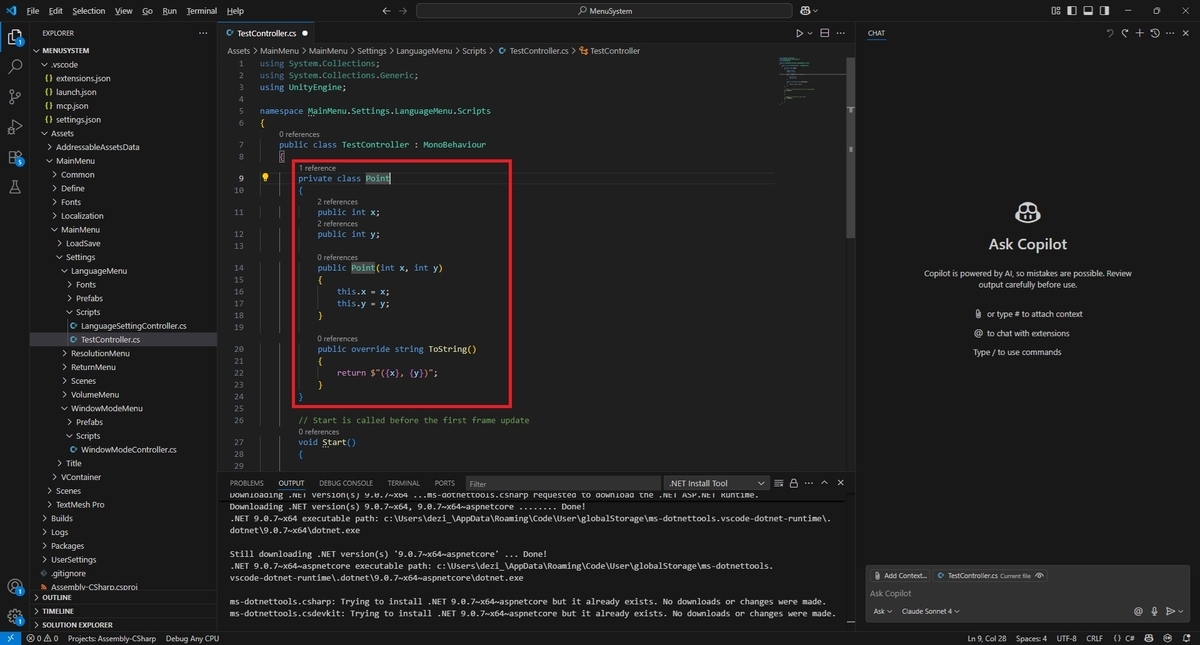Click the Output Filter input field
1200x645 pixels.
click(563, 484)
